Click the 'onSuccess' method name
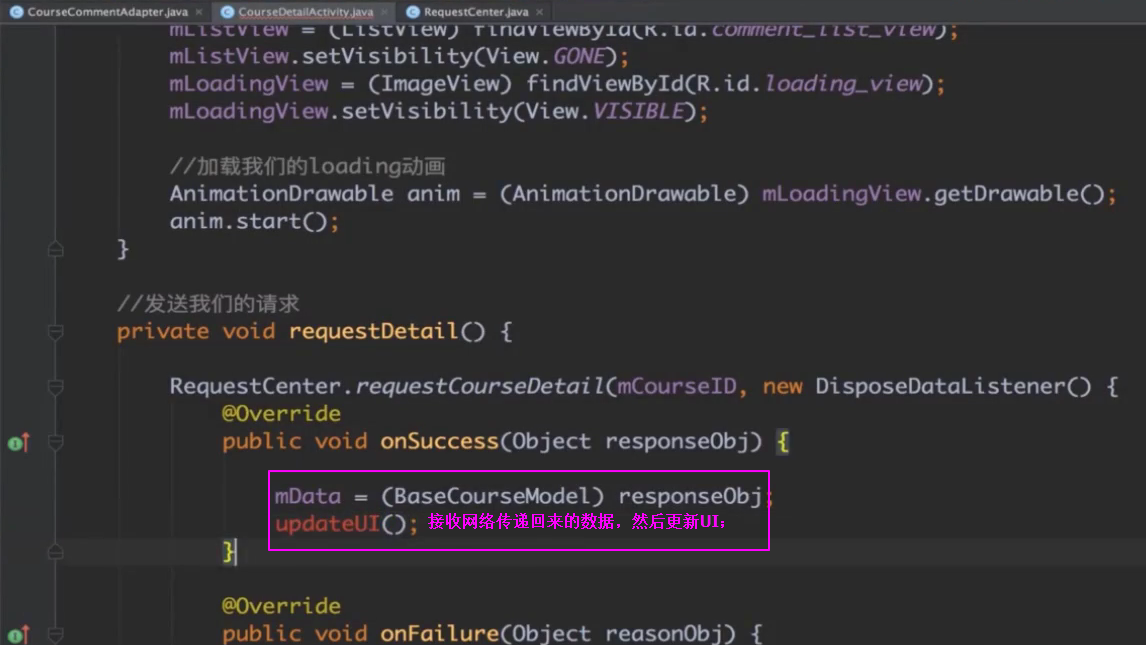1146x645 pixels. 439,441
